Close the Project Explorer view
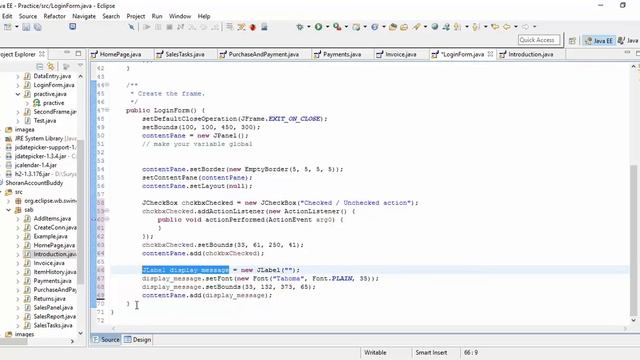Viewport: 640px width, 360px height. [42, 54]
